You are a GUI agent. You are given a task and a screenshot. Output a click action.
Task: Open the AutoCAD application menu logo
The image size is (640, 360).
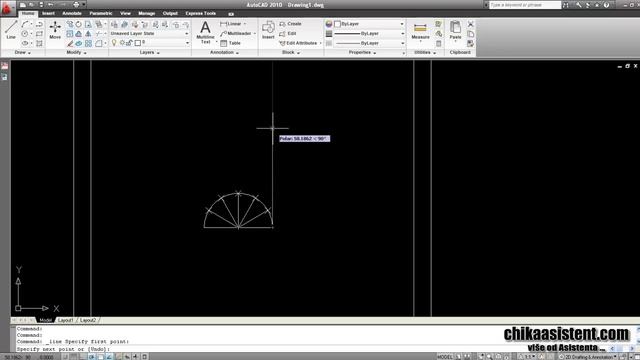pos(7,8)
